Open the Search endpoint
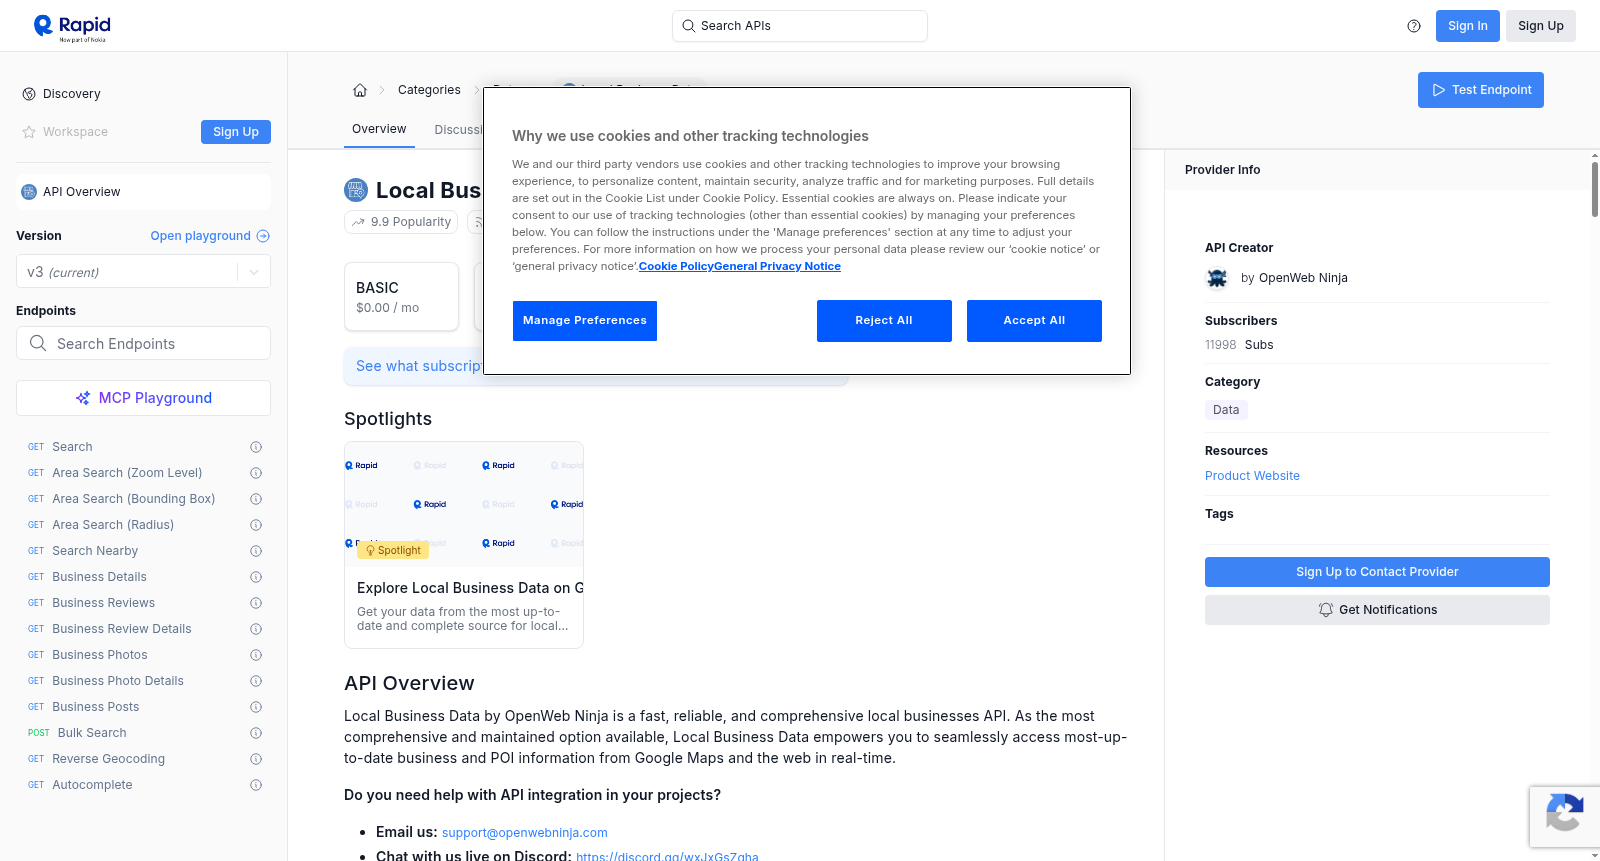This screenshot has width=1600, height=861. (72, 447)
